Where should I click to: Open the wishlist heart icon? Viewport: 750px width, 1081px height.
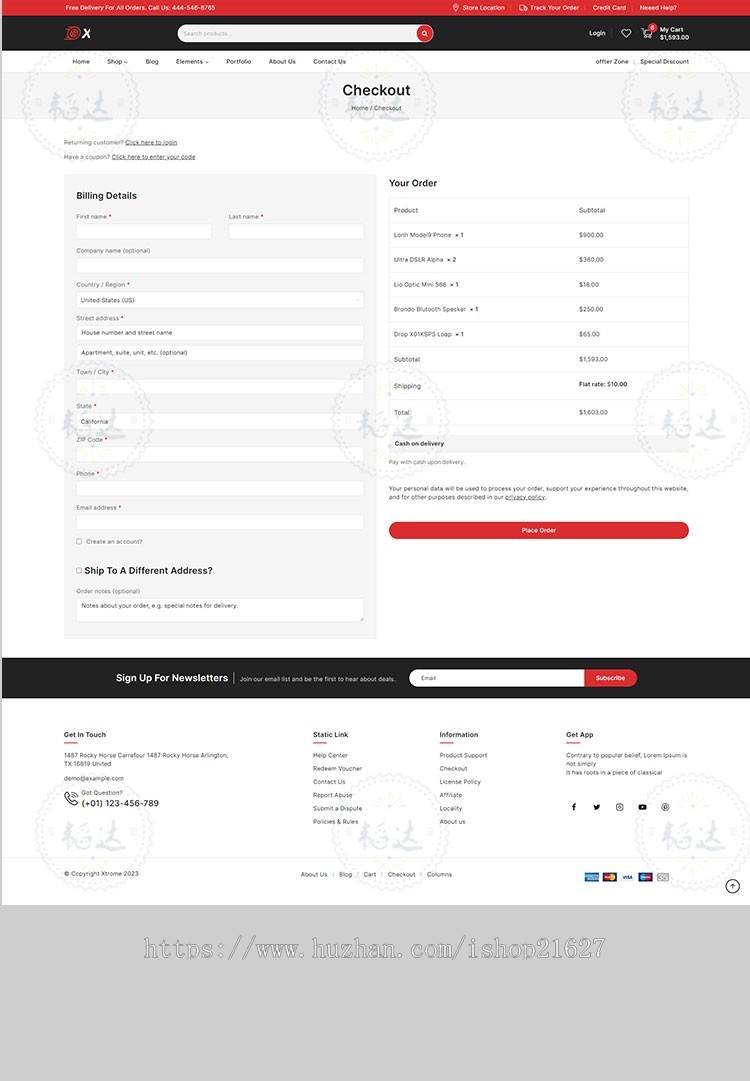click(626, 33)
